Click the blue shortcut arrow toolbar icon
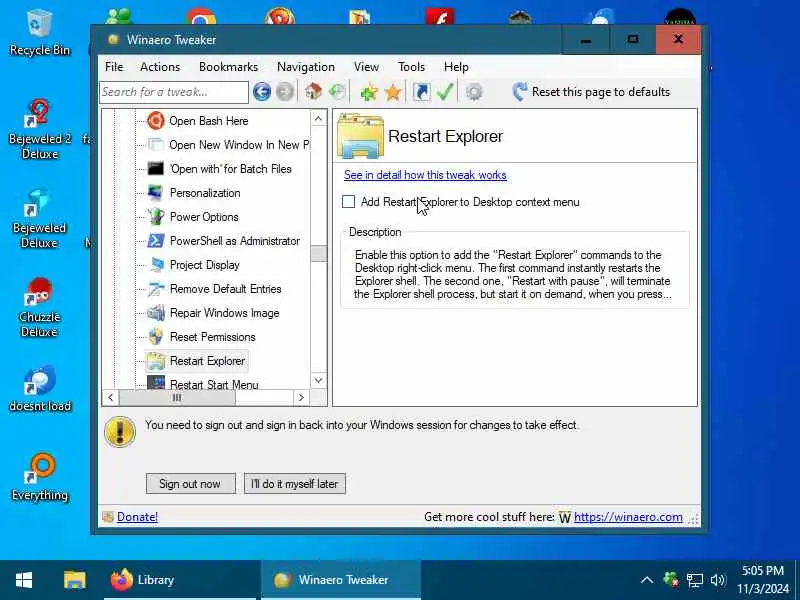This screenshot has width=800, height=600. click(x=421, y=92)
